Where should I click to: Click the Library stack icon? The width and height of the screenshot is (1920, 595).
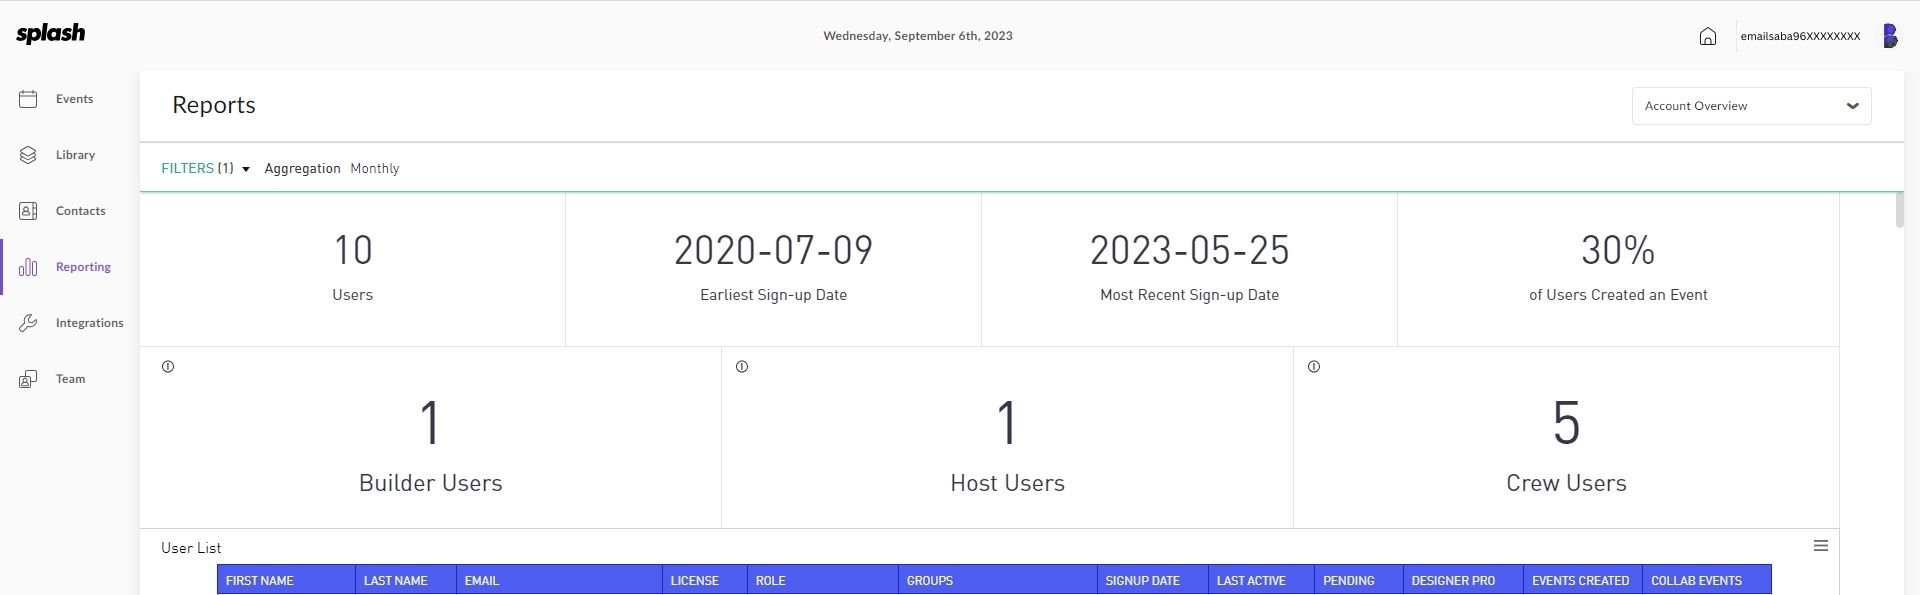(28, 155)
